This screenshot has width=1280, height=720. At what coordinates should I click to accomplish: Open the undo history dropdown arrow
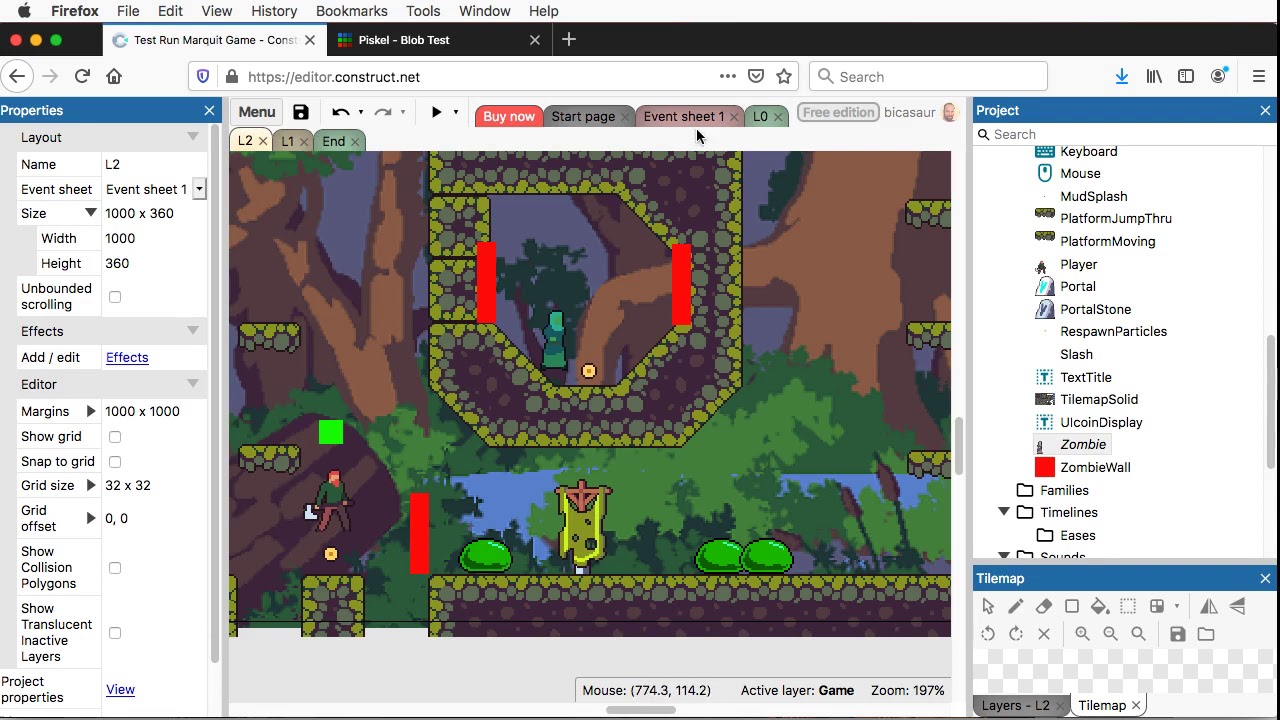pyautogui.click(x=360, y=112)
